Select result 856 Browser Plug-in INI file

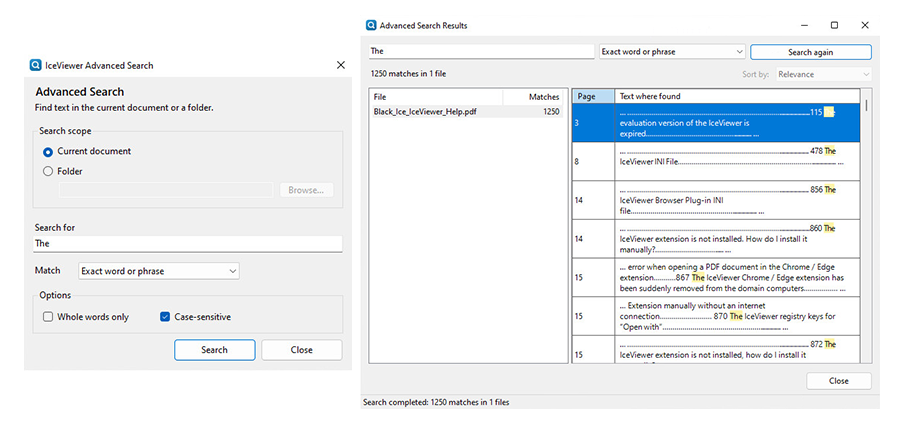(716, 200)
